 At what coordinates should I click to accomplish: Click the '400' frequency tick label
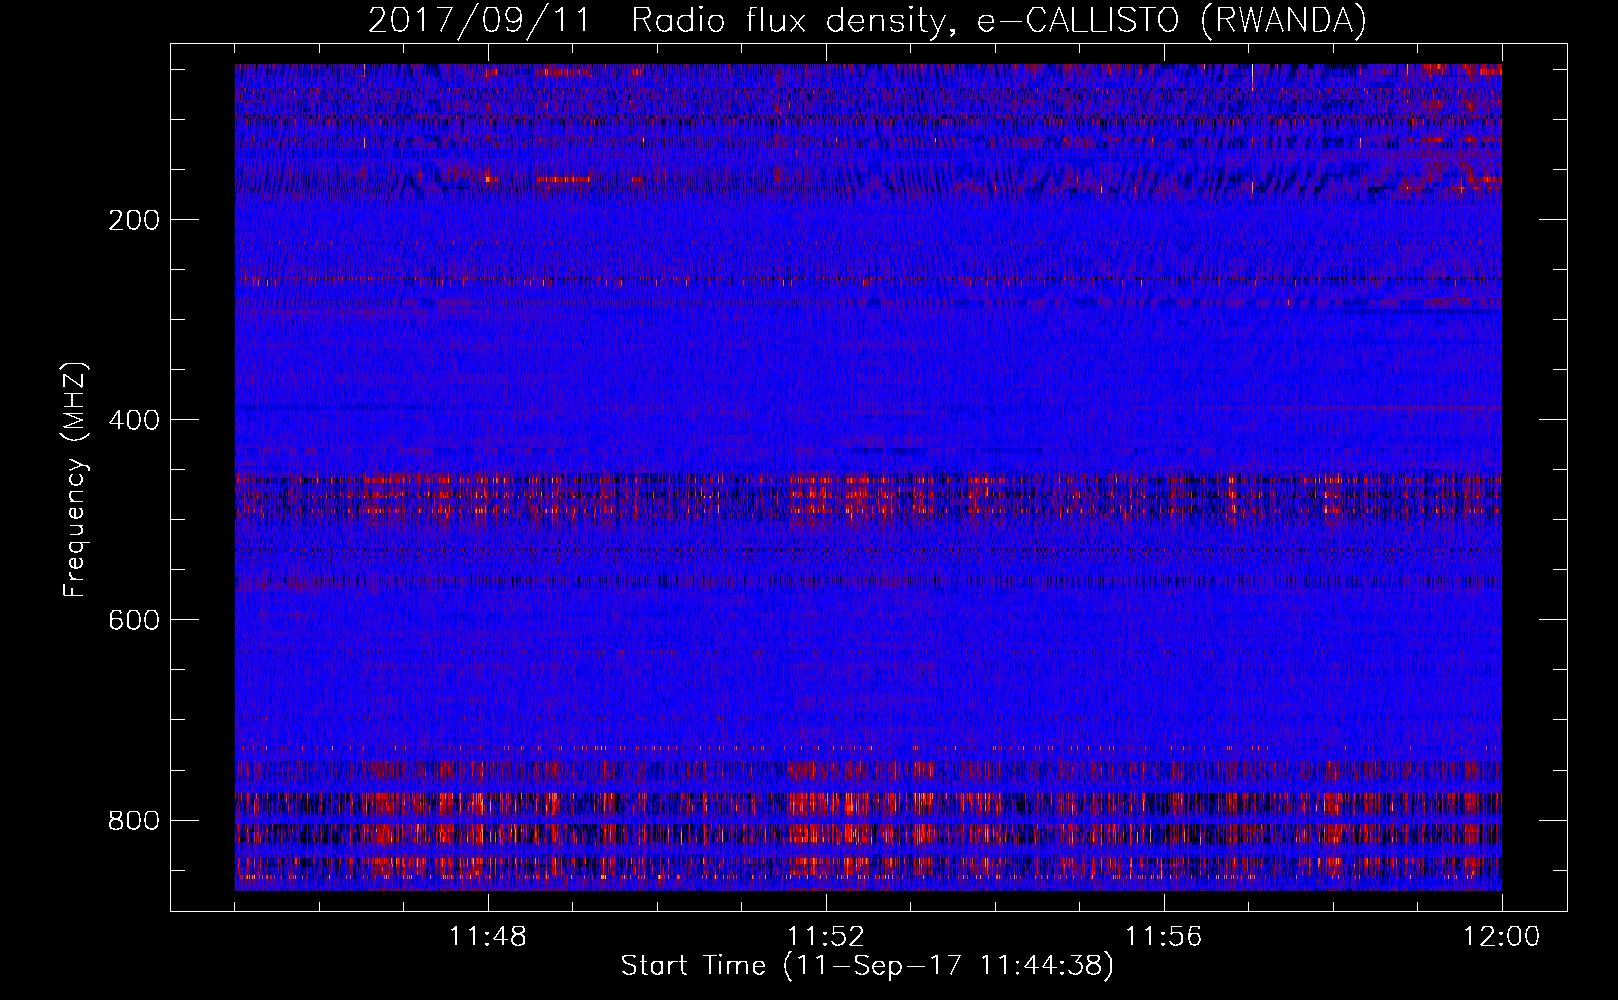(134, 420)
